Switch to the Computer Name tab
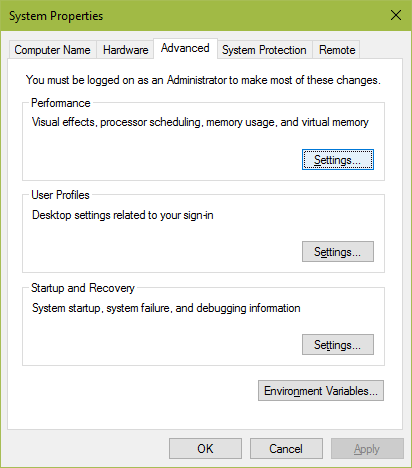This screenshot has width=412, height=468. (x=52, y=50)
